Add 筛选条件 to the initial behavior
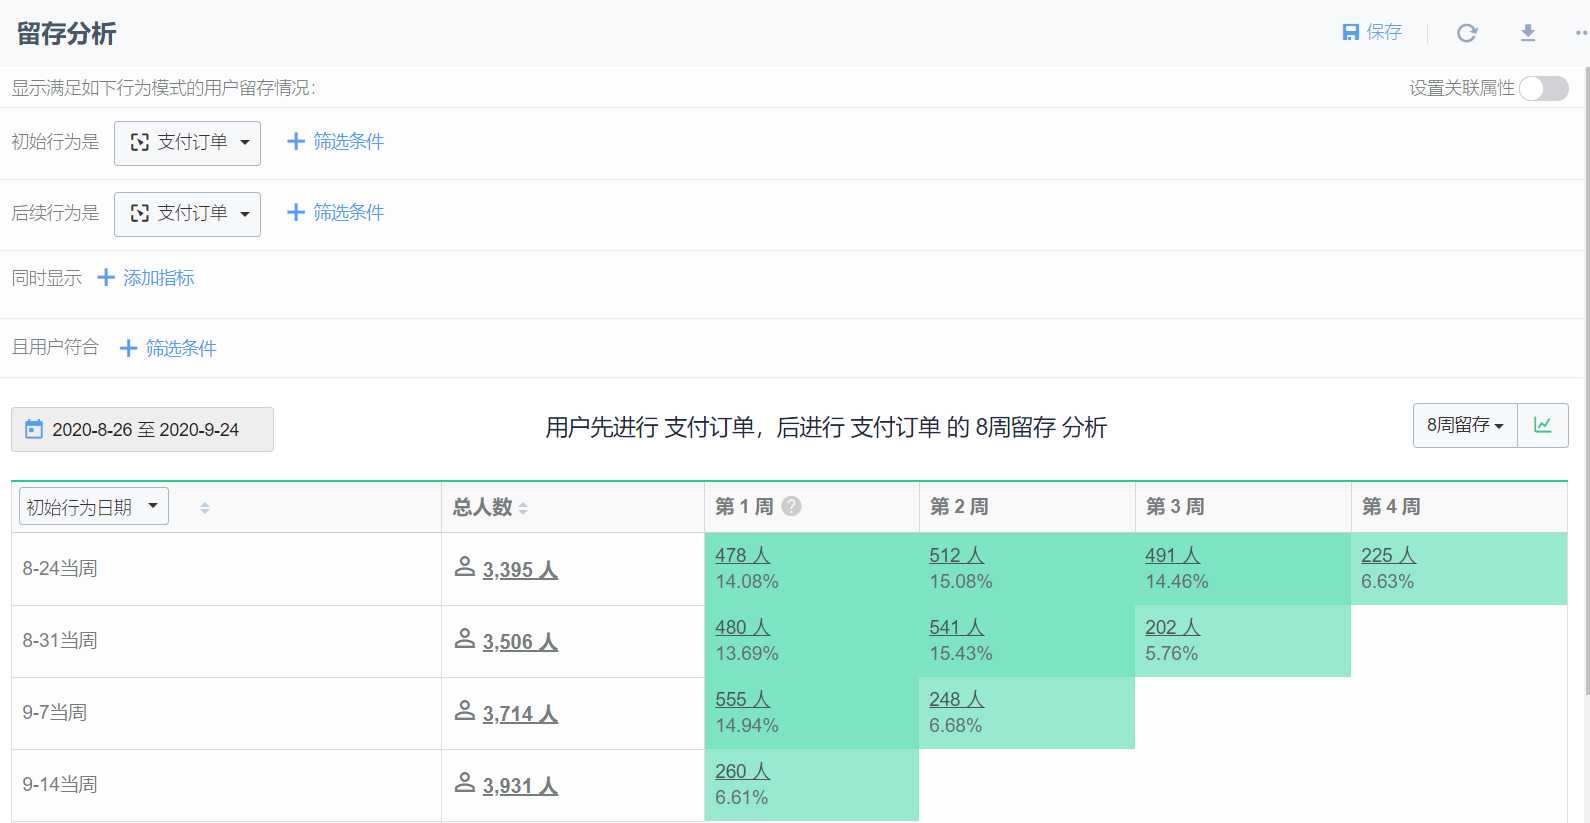 pyautogui.click(x=335, y=142)
